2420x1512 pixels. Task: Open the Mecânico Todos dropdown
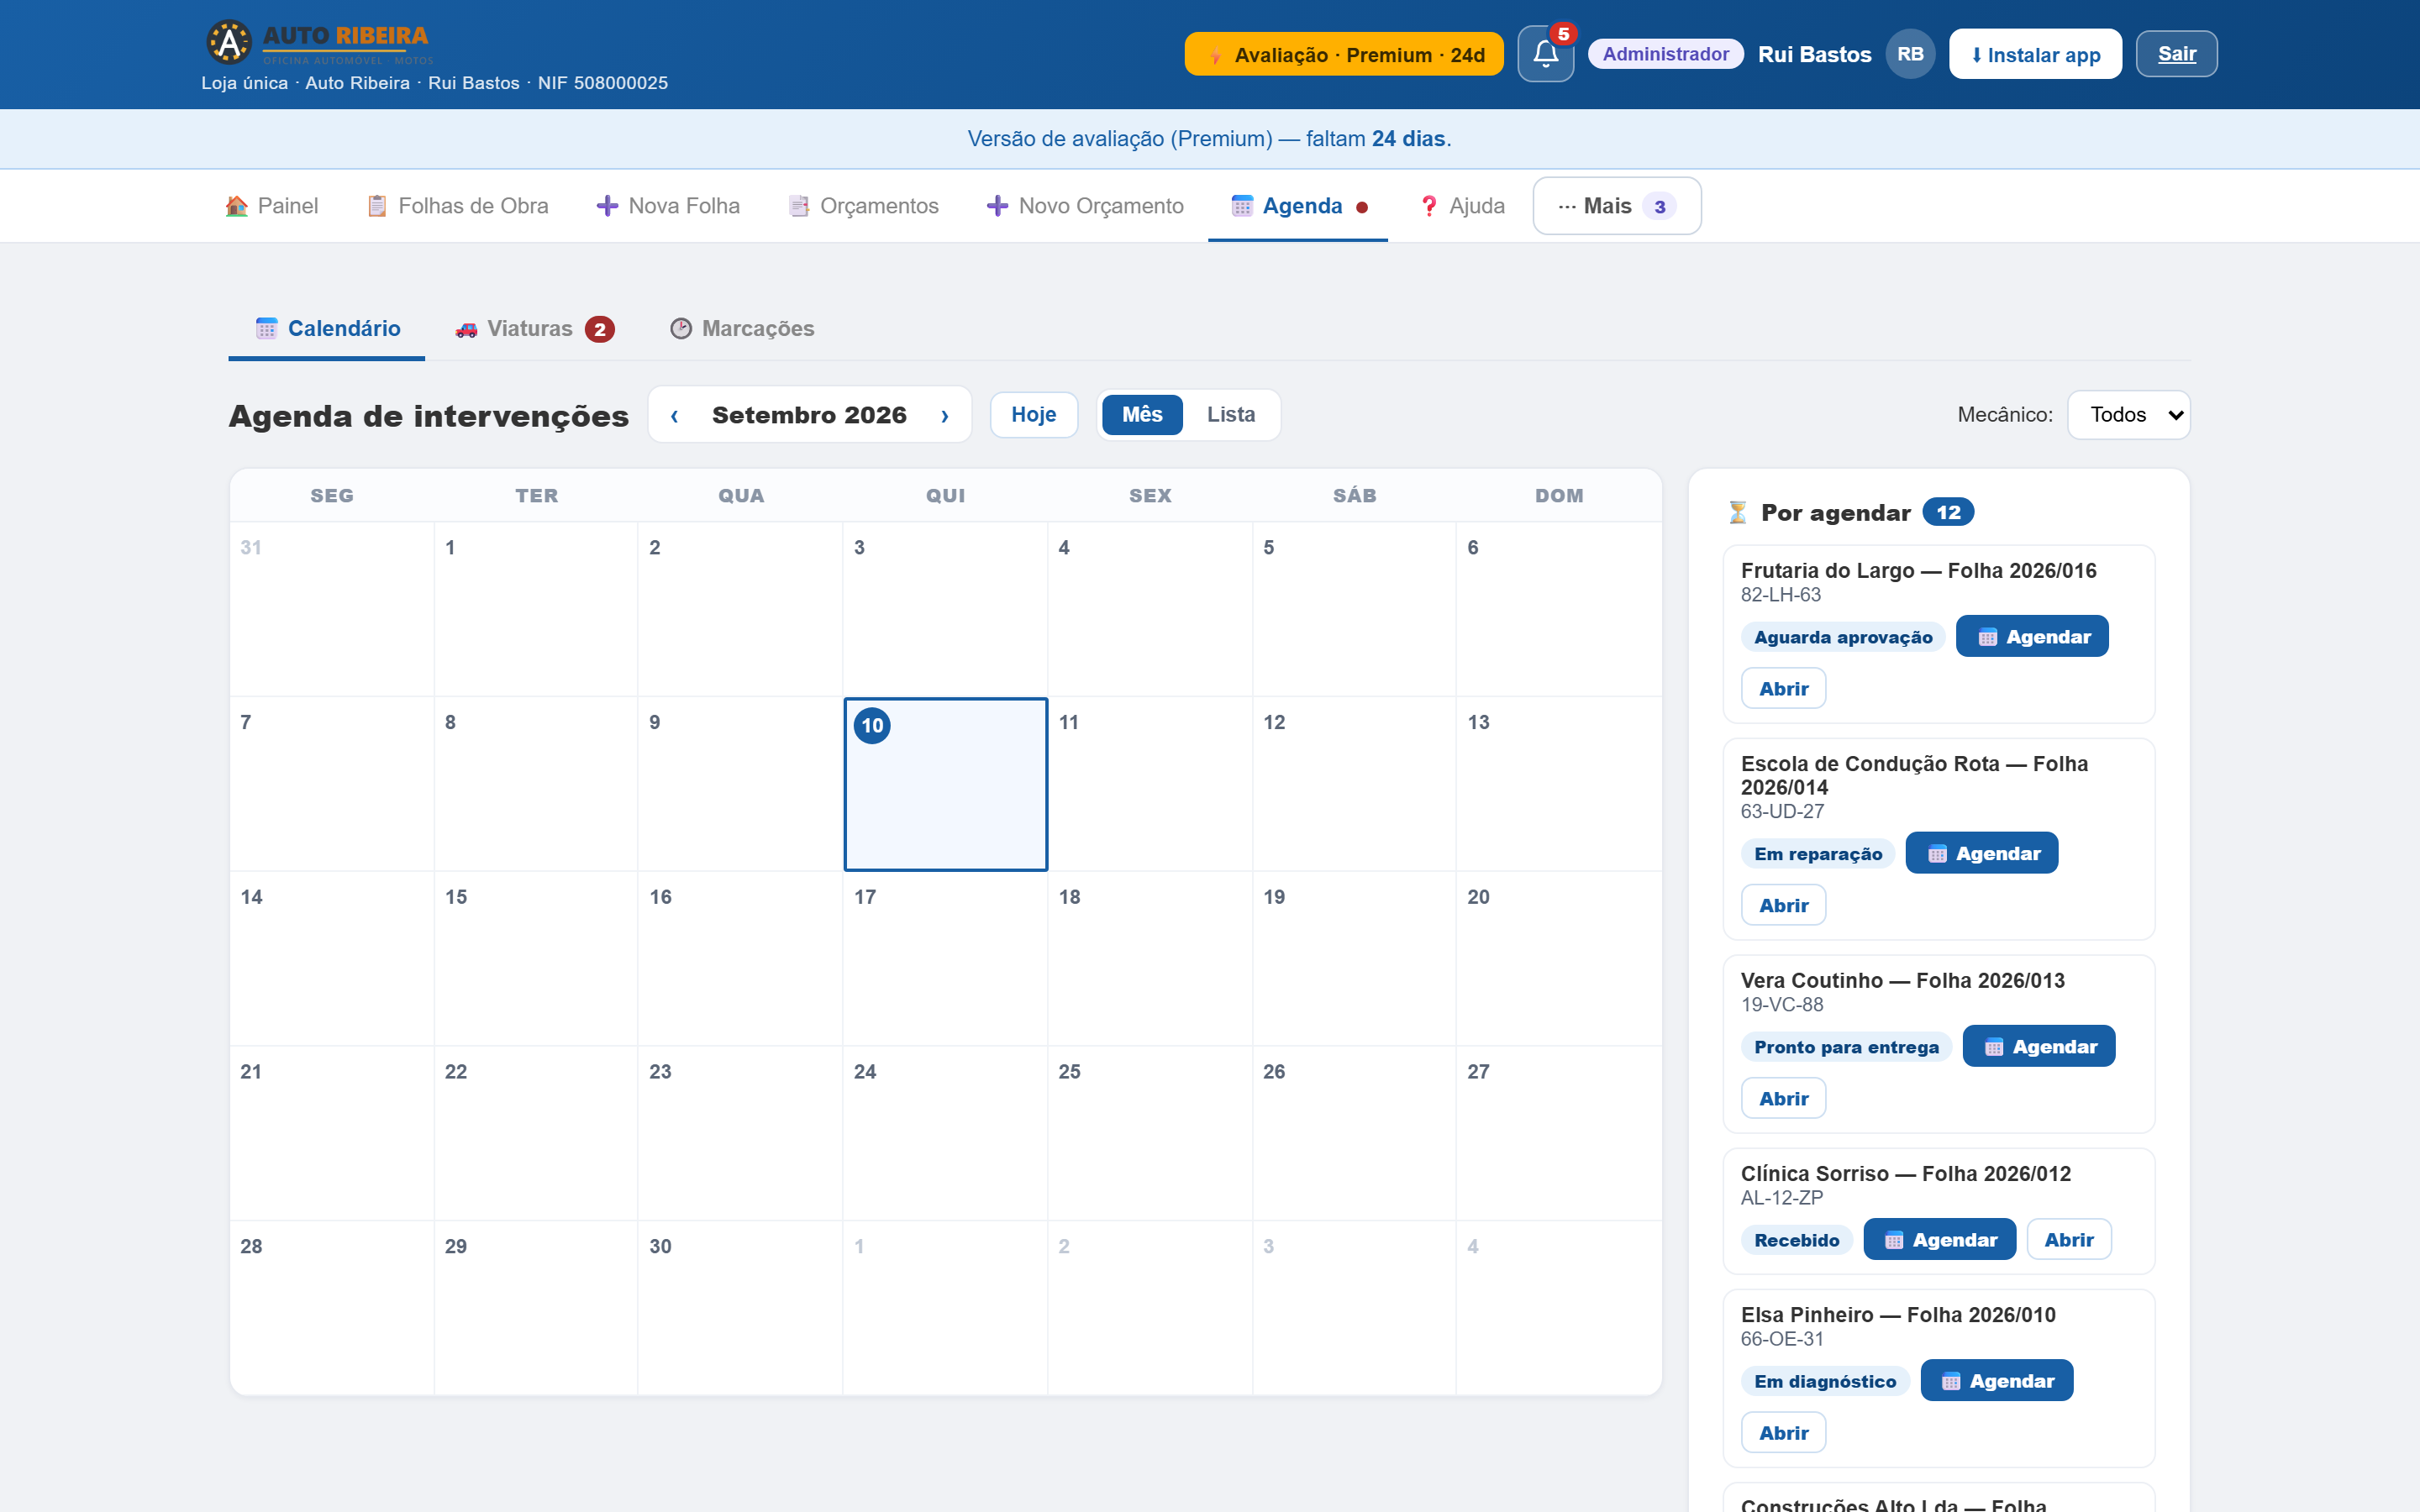pyautogui.click(x=2128, y=415)
